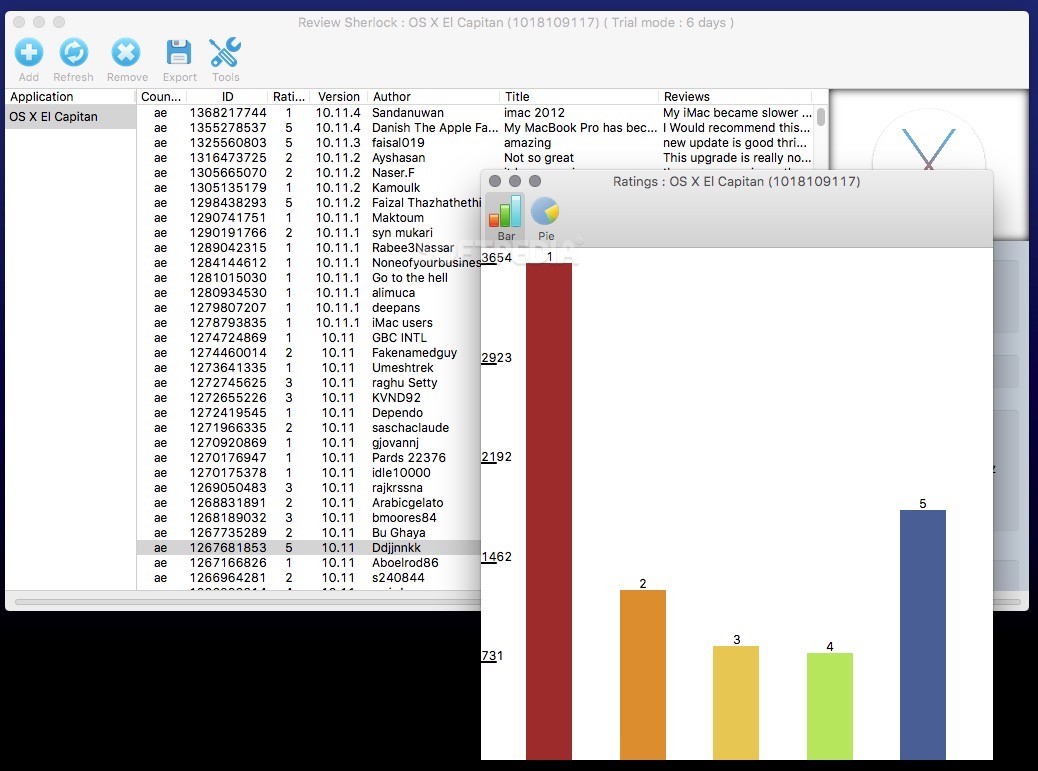This screenshot has height=771, width=1038.
Task: Click author 's240844'
Action: pos(398,578)
